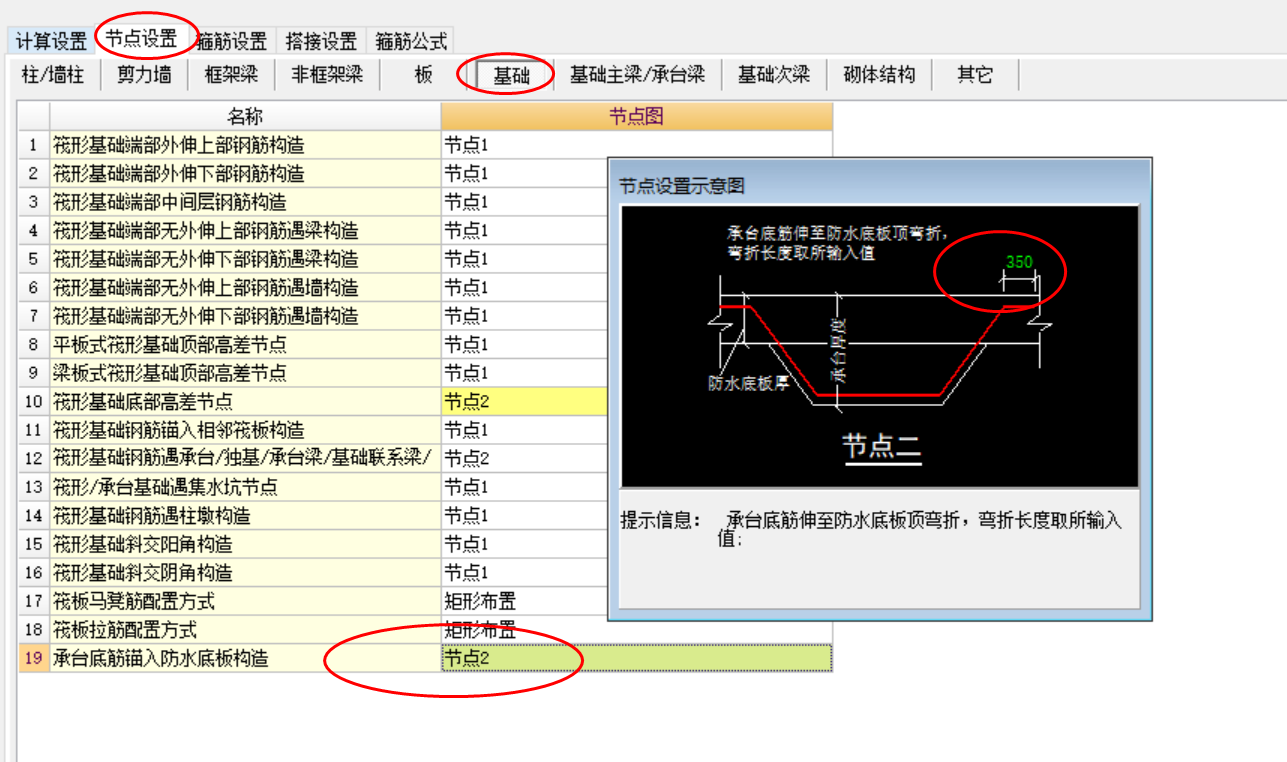Select row 筏形基础斜交阴角构造
The height and width of the screenshot is (762, 1287).
point(245,572)
